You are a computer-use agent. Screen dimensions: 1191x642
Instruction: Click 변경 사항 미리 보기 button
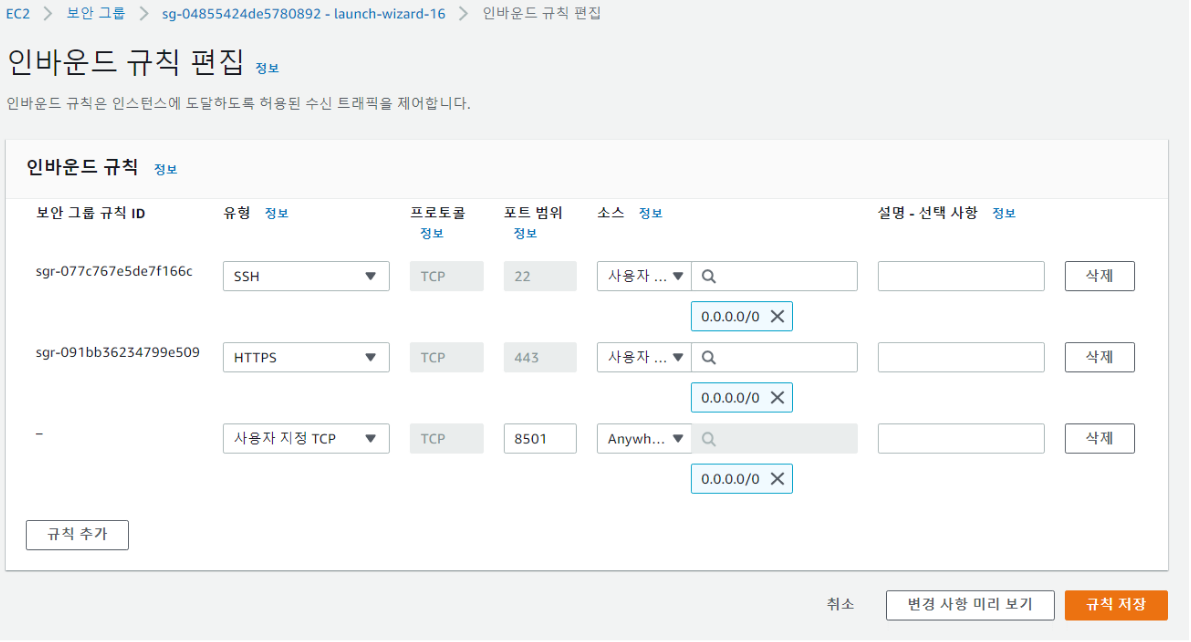click(970, 606)
